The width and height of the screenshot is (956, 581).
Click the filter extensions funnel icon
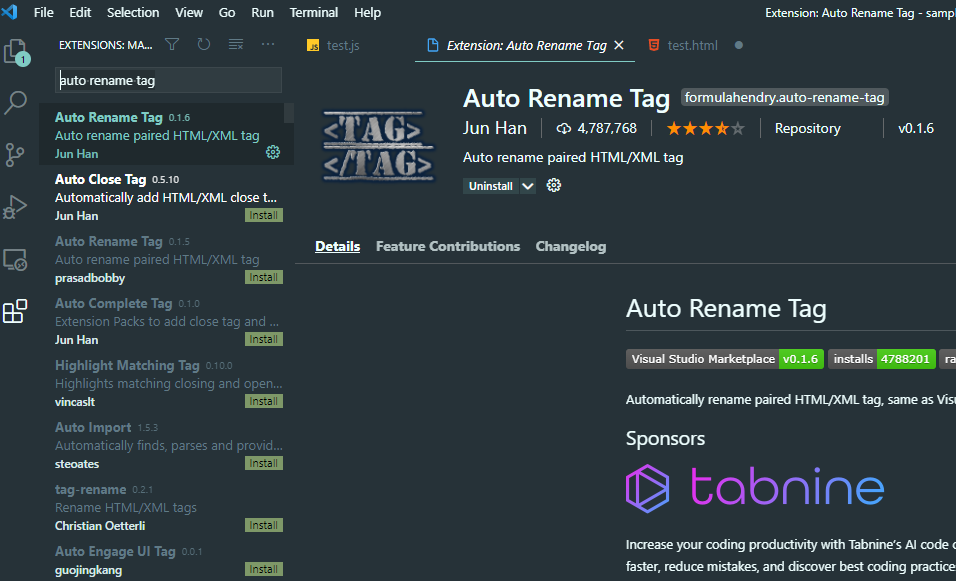173,45
